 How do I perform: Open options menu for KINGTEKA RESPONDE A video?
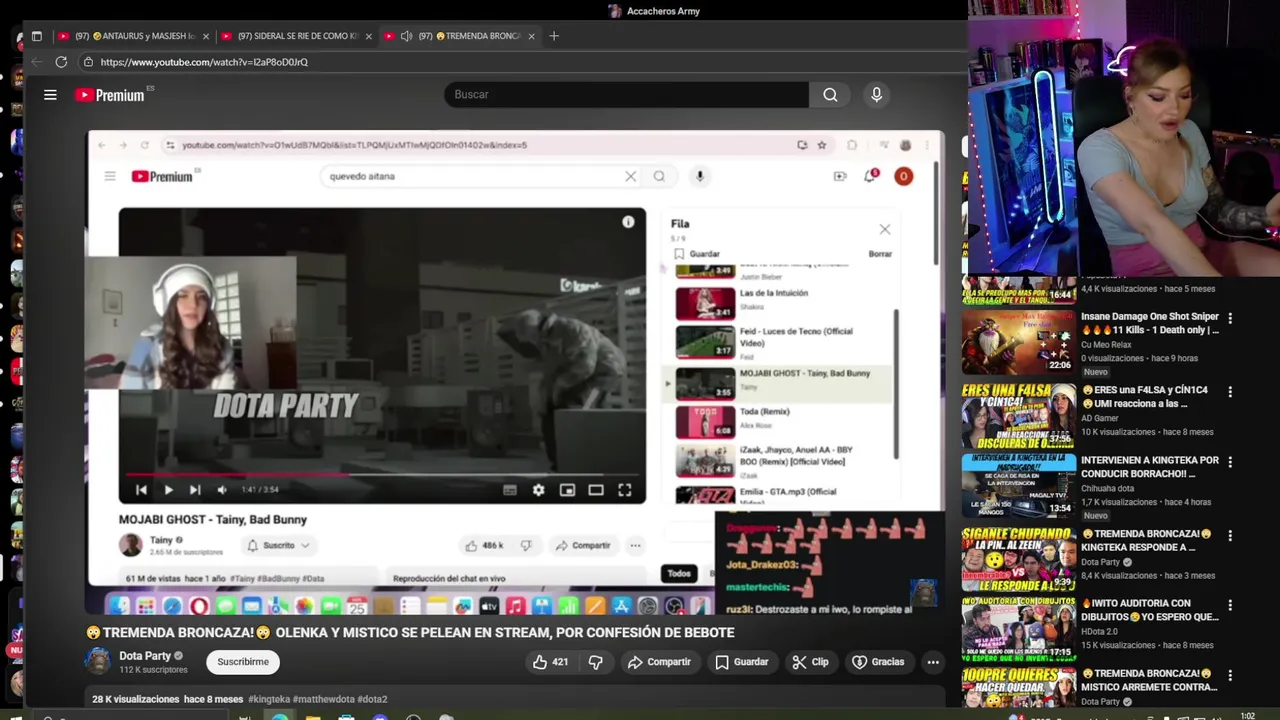point(1230,536)
